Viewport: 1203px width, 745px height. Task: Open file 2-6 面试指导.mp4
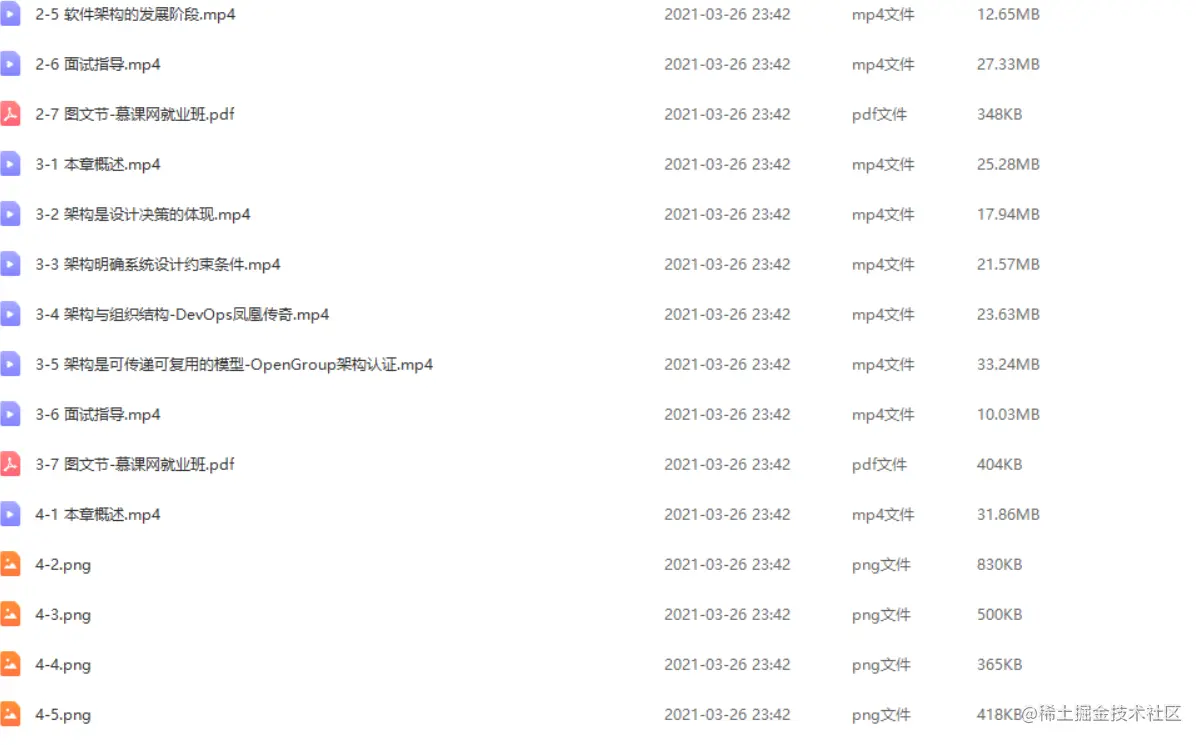[98, 64]
